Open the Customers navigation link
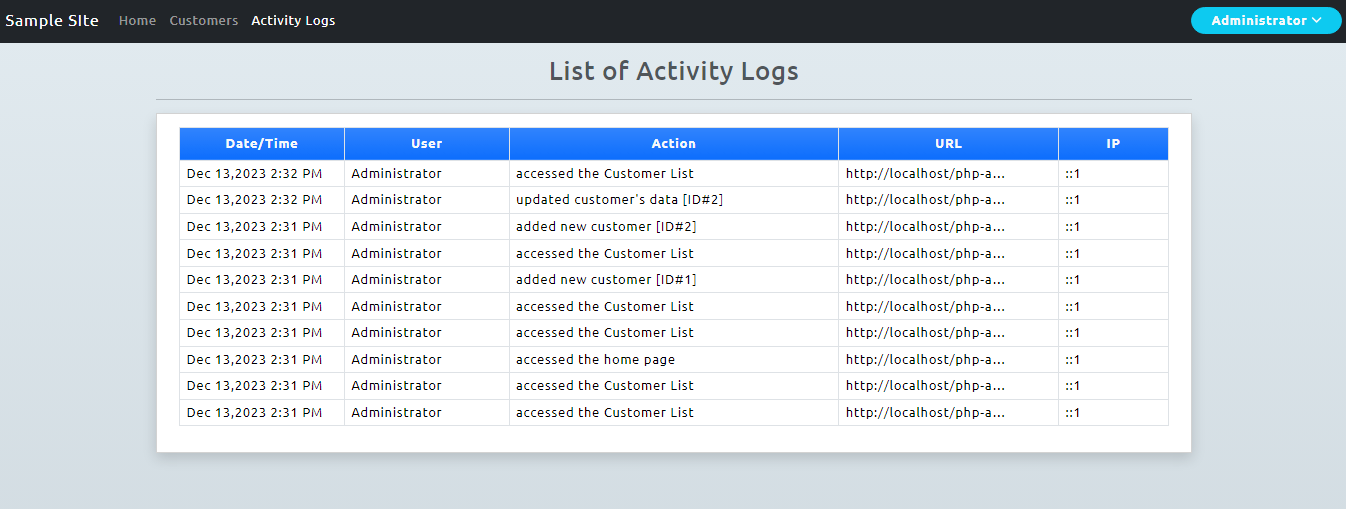 204,21
